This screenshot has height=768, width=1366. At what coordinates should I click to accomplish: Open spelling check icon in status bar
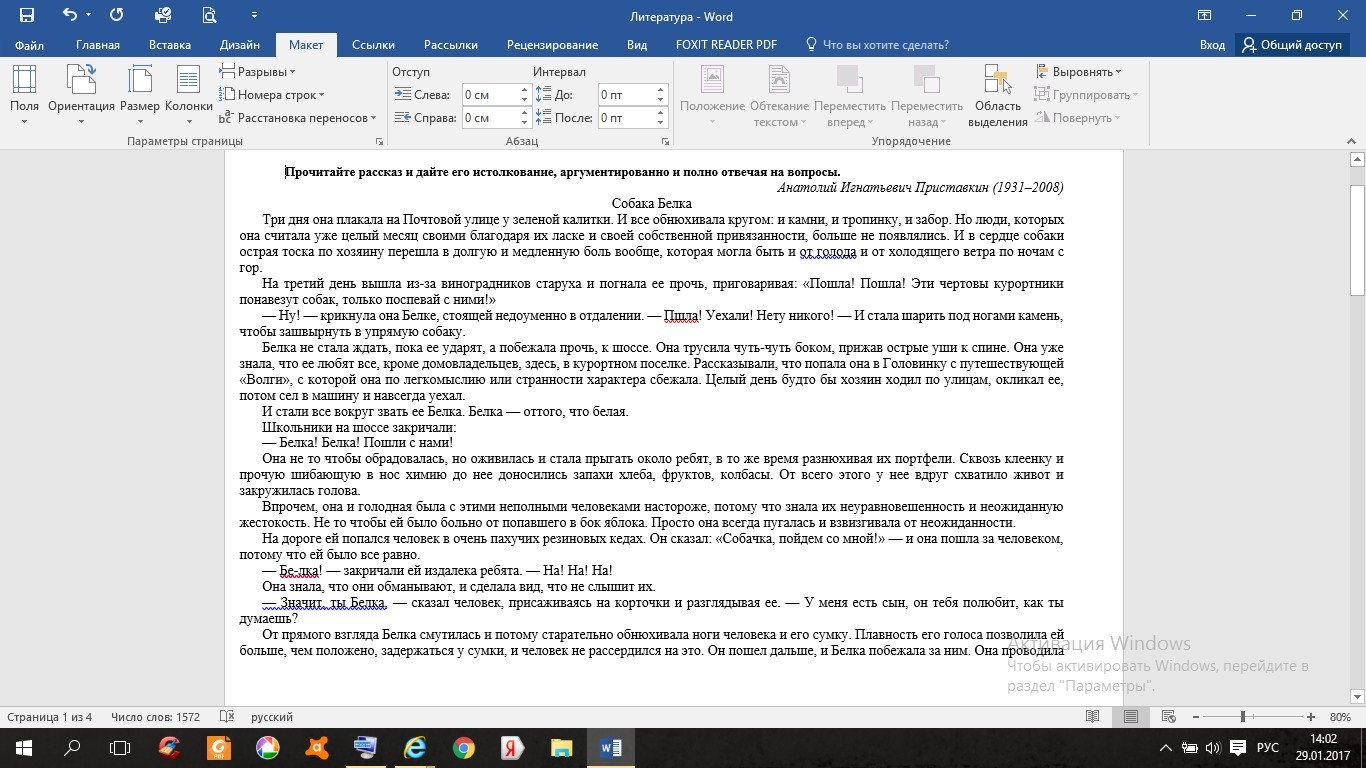227,717
